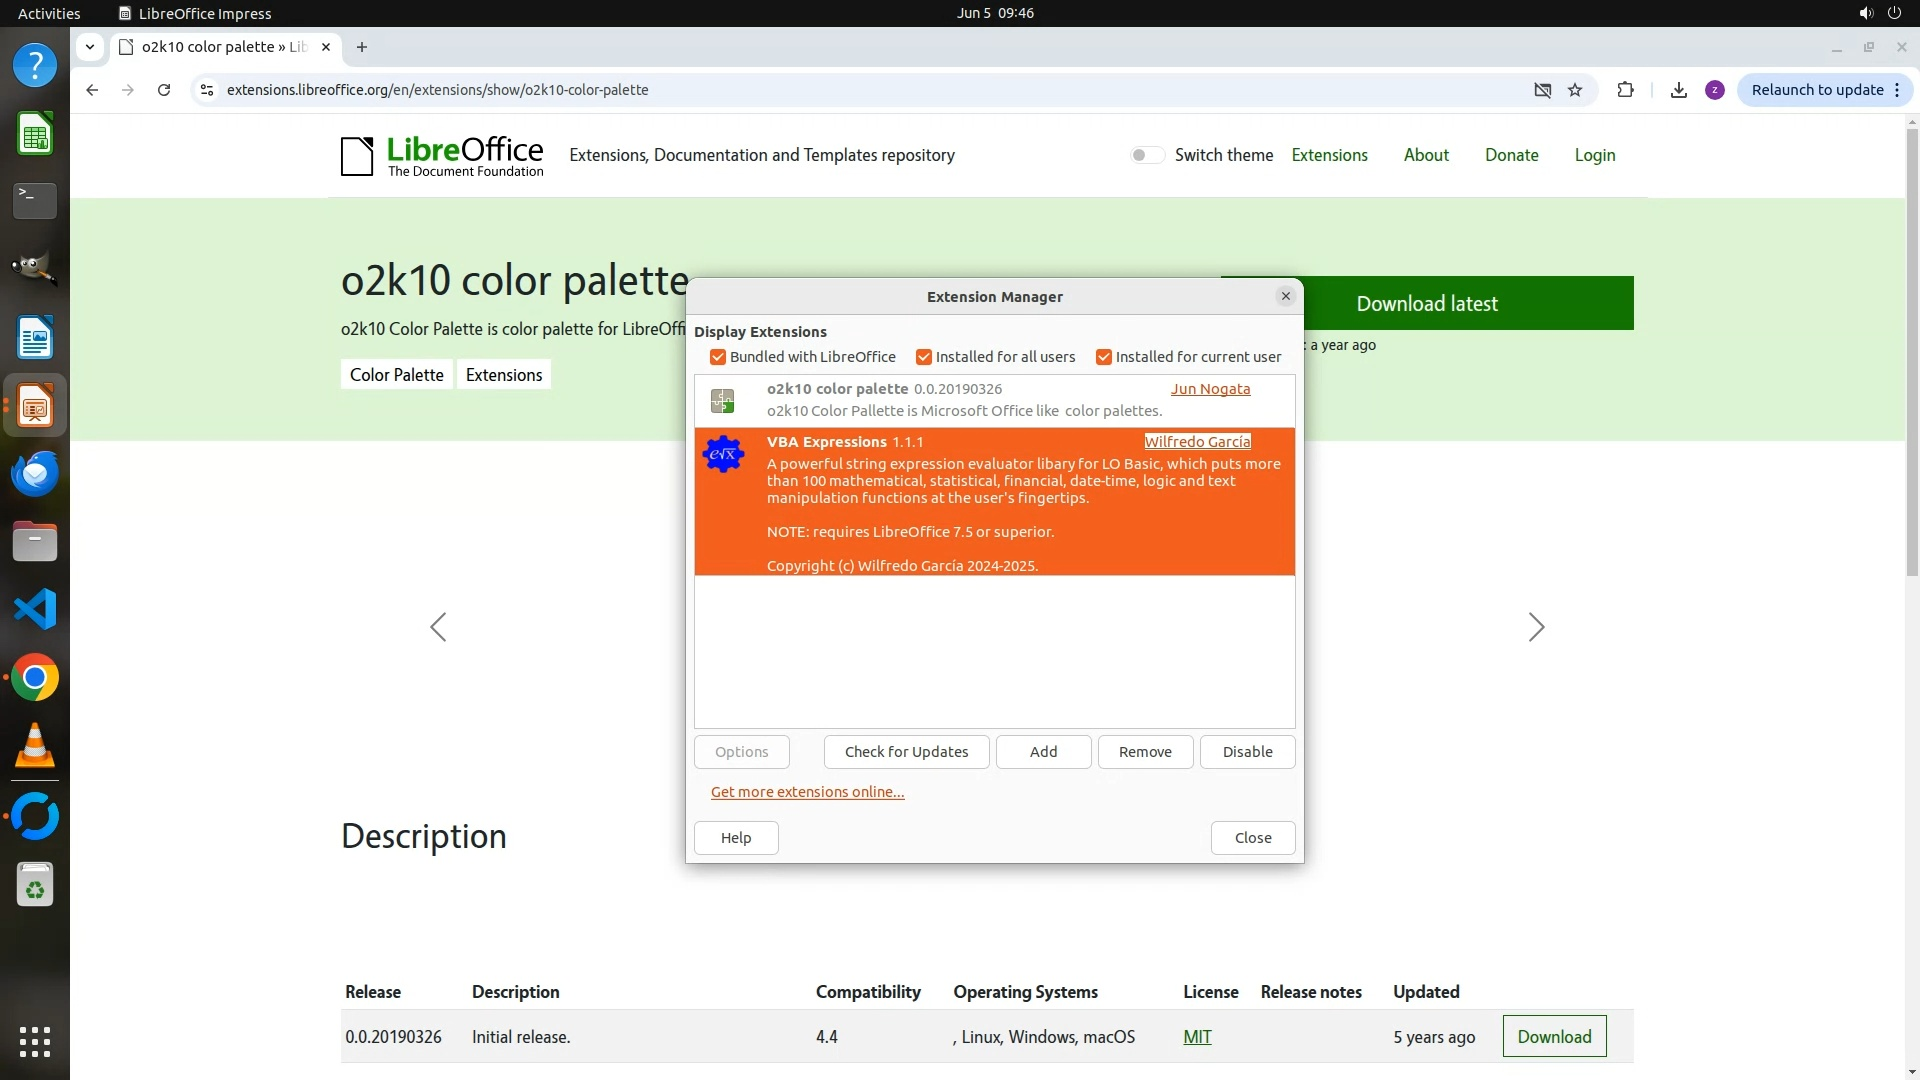Bookmark this page with star icon
Viewport: 1920px width, 1080px height.
[1575, 90]
